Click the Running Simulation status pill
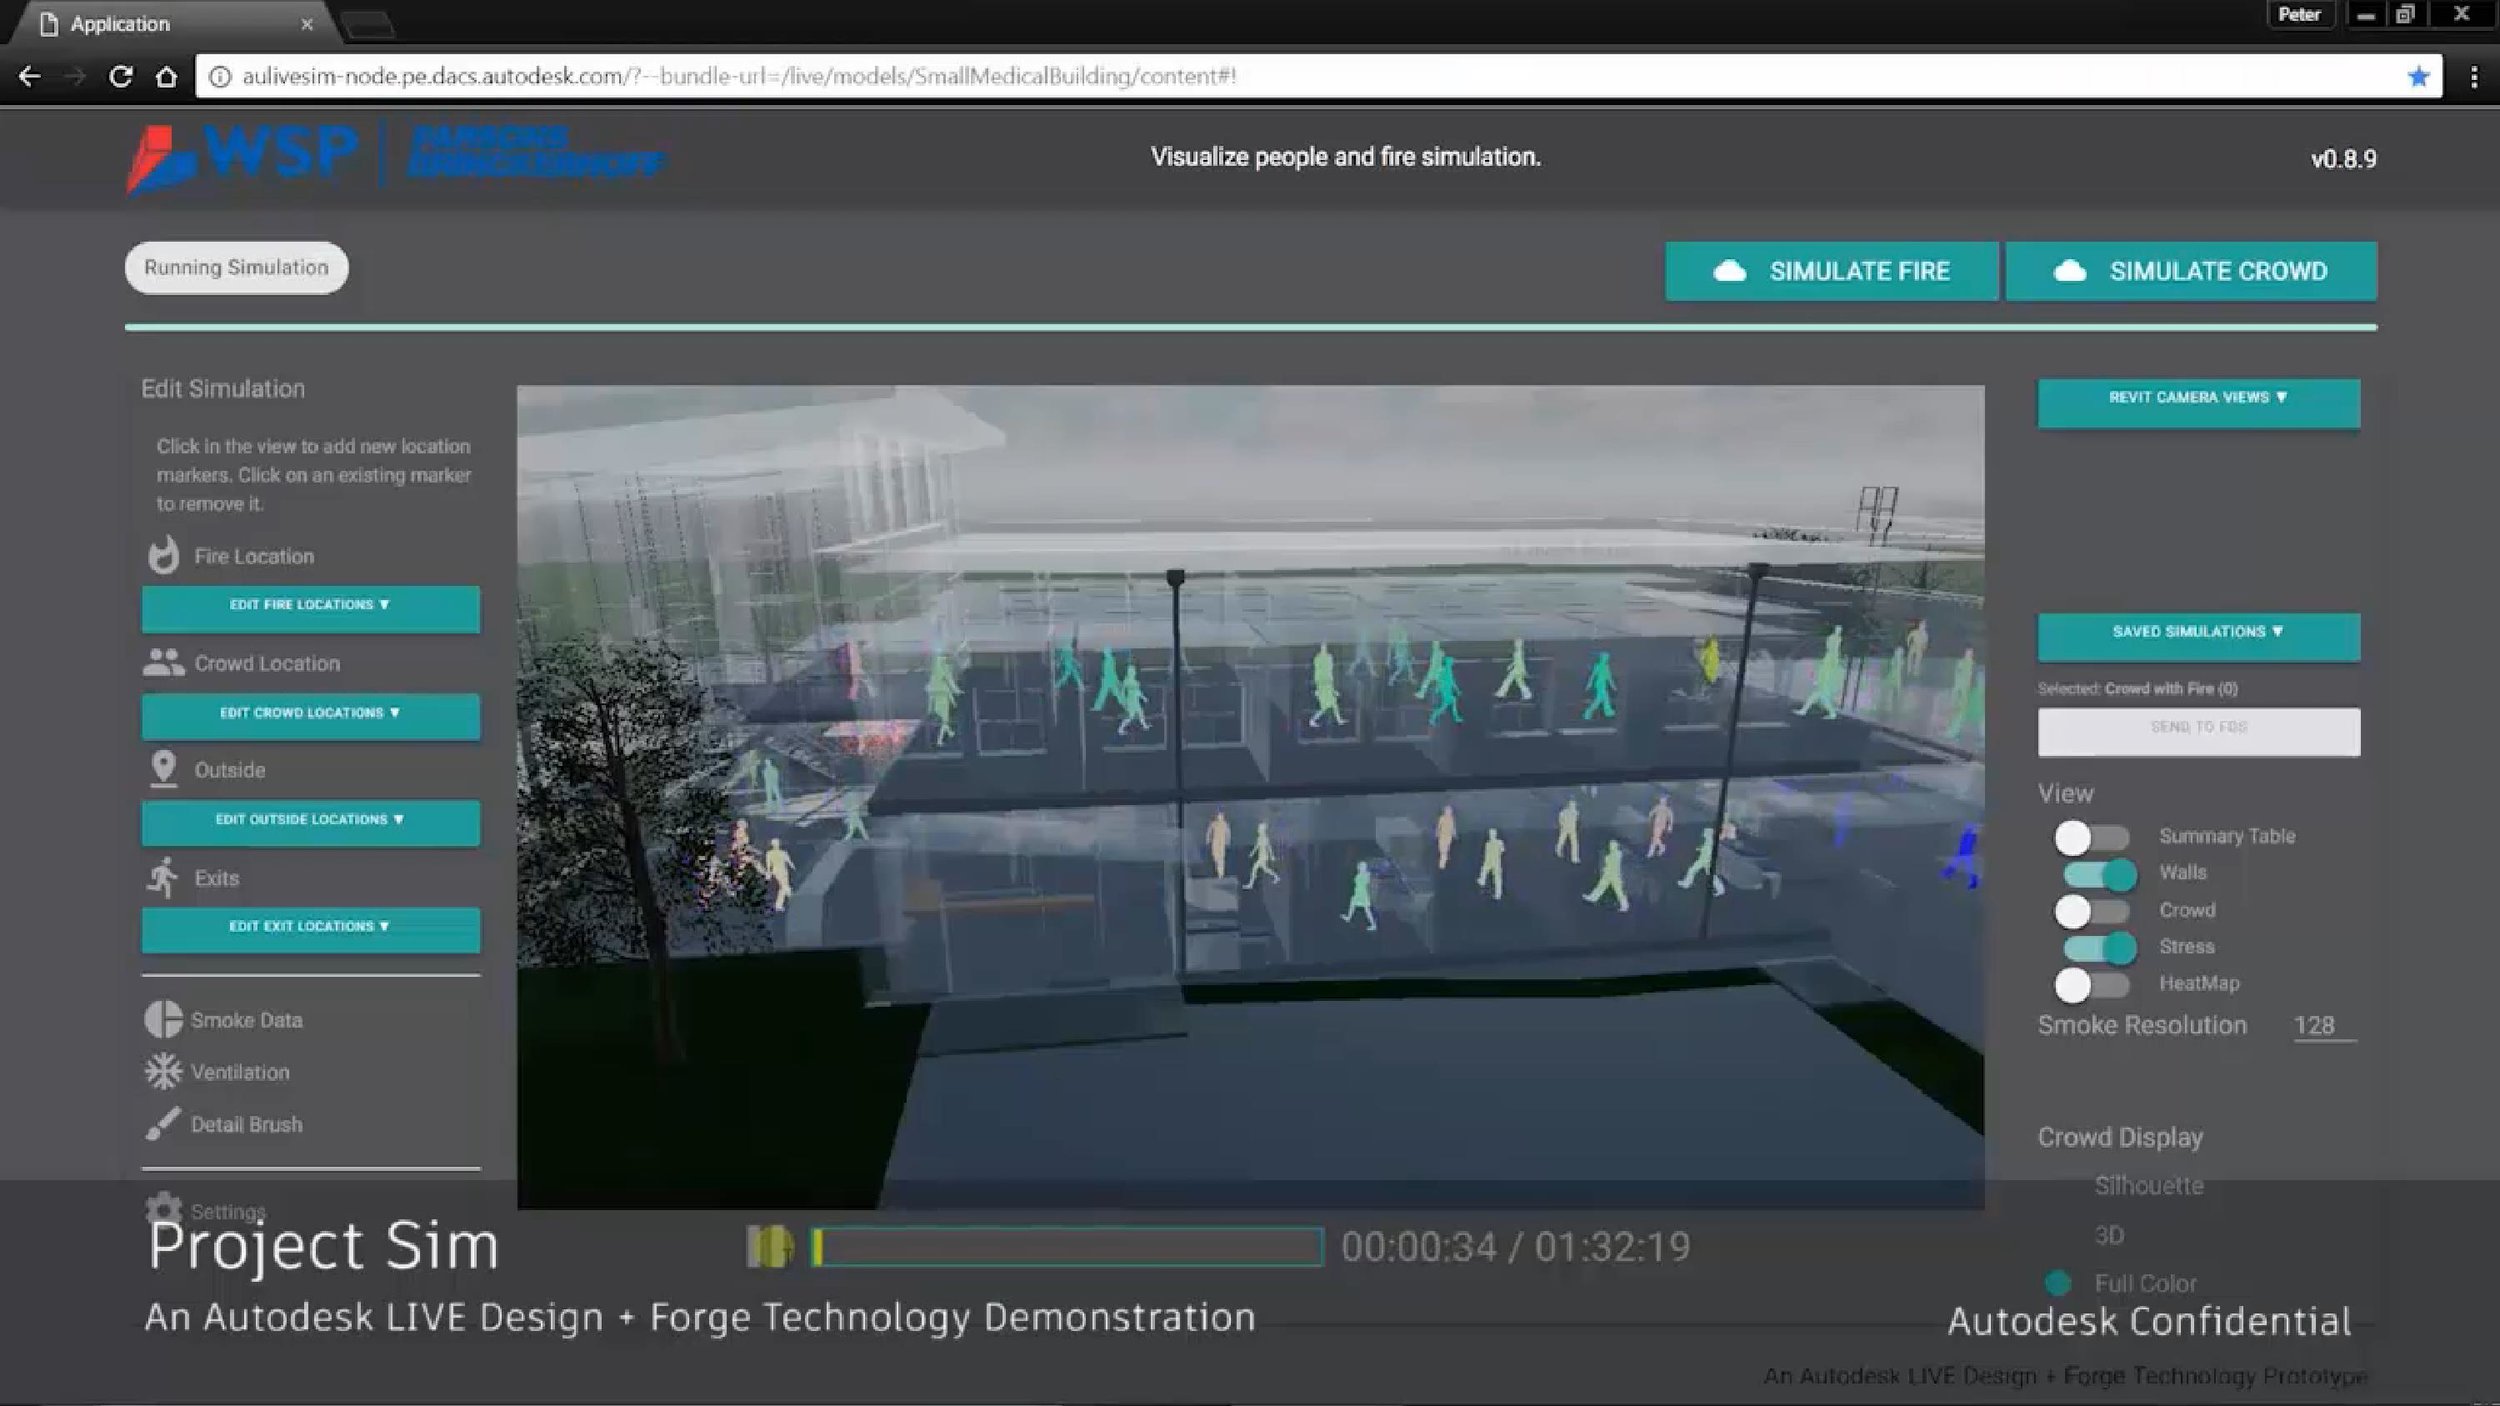2500x1406 pixels. (x=236, y=267)
